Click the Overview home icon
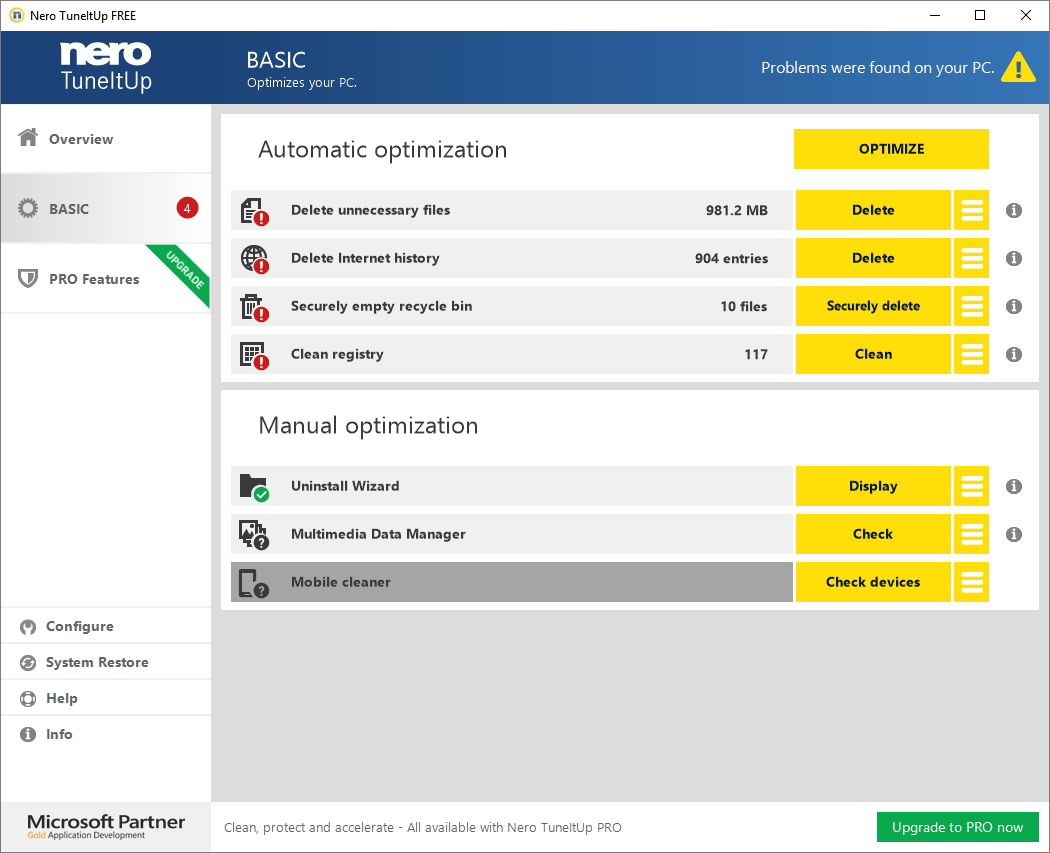This screenshot has height=853, width=1050. (28, 137)
